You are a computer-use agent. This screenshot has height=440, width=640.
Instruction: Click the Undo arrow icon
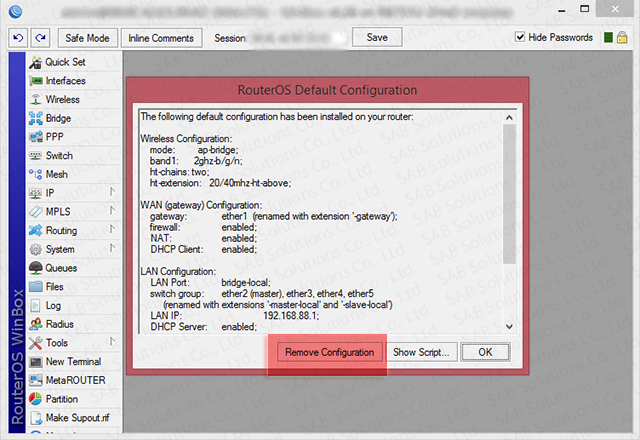pyautogui.click(x=18, y=38)
